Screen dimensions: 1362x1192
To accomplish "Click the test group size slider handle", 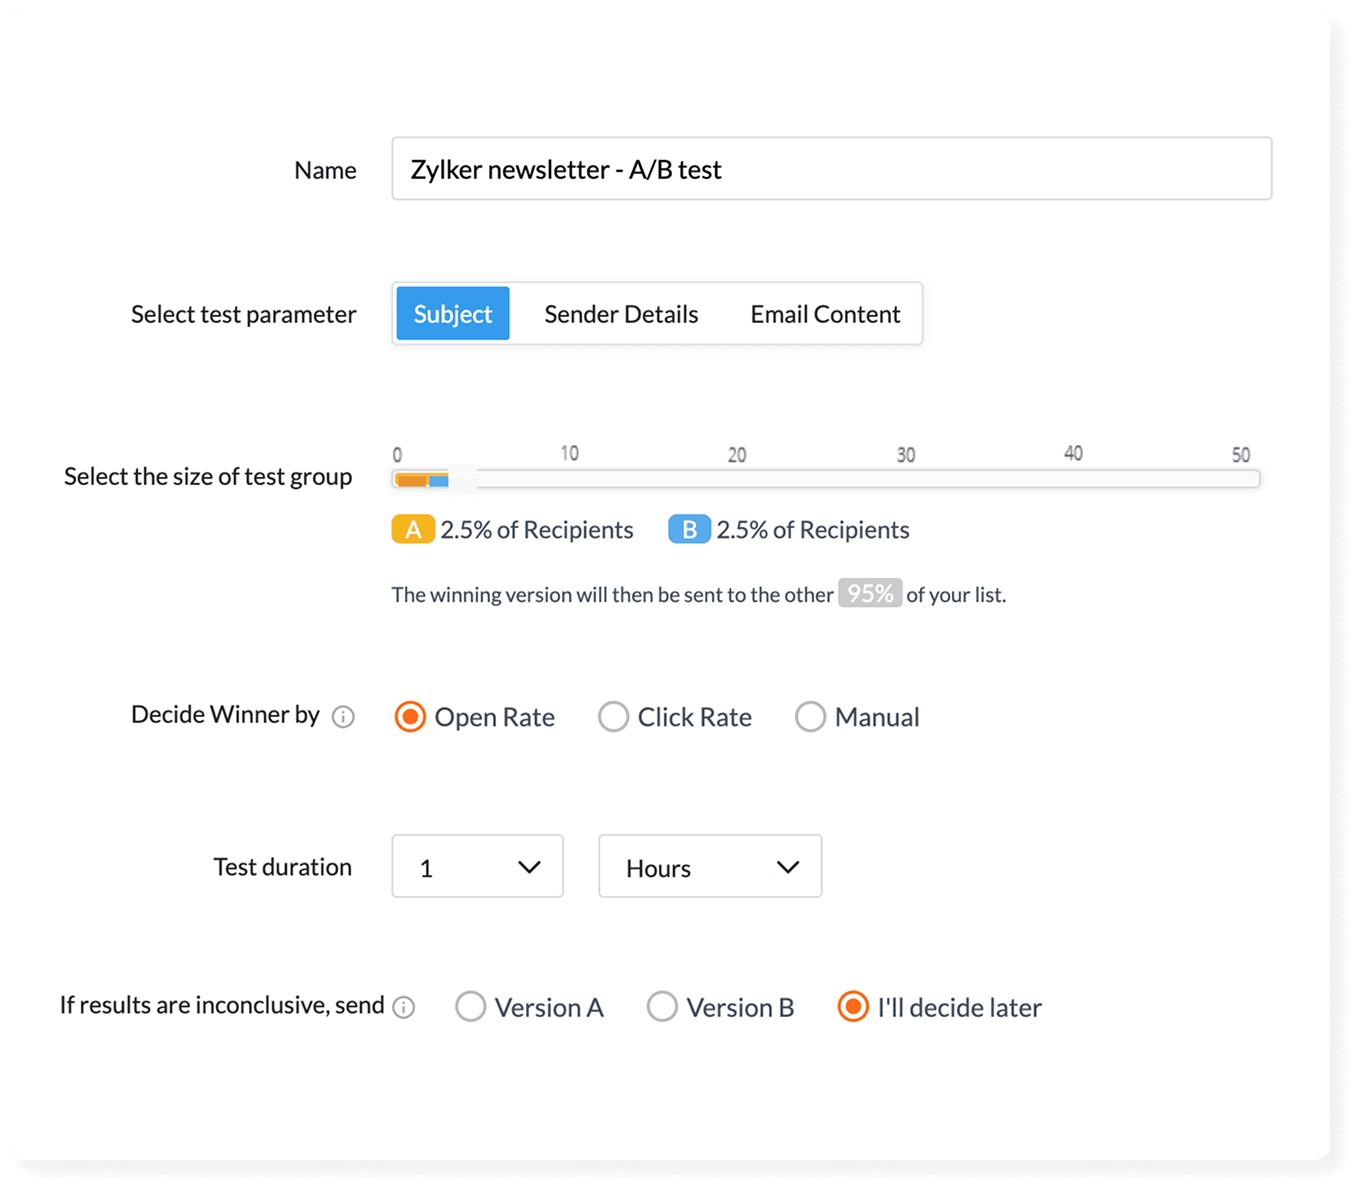I will point(462,479).
